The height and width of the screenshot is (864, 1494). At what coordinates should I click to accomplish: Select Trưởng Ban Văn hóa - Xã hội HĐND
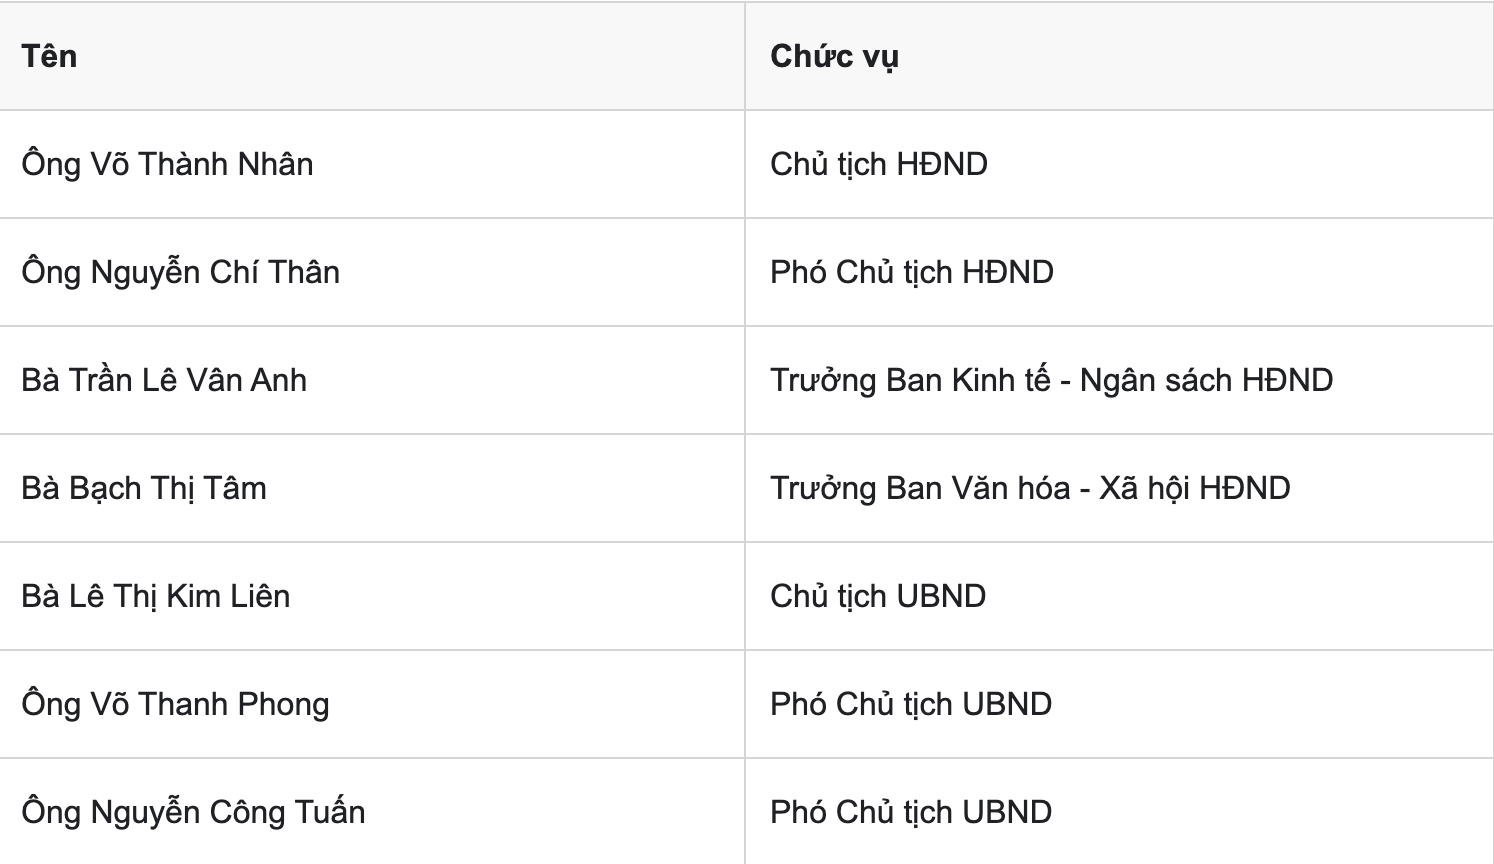[x=1030, y=488]
